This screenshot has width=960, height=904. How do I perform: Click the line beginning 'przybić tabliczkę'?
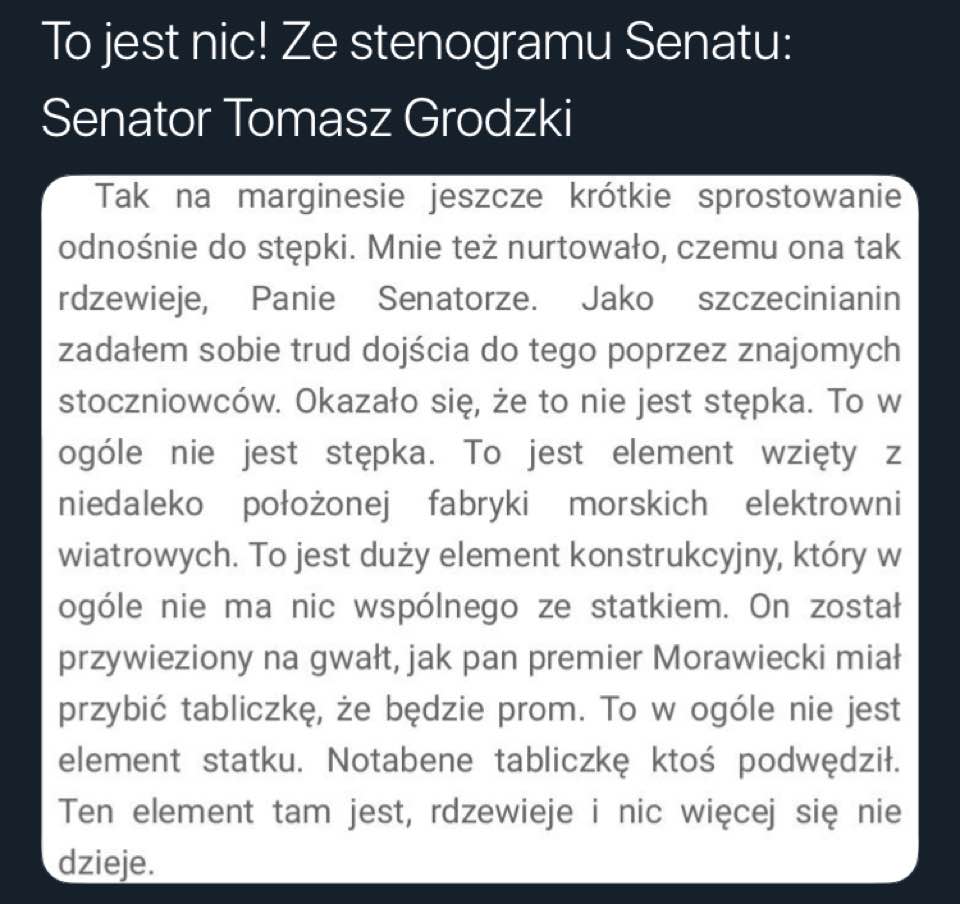pyautogui.click(x=480, y=711)
